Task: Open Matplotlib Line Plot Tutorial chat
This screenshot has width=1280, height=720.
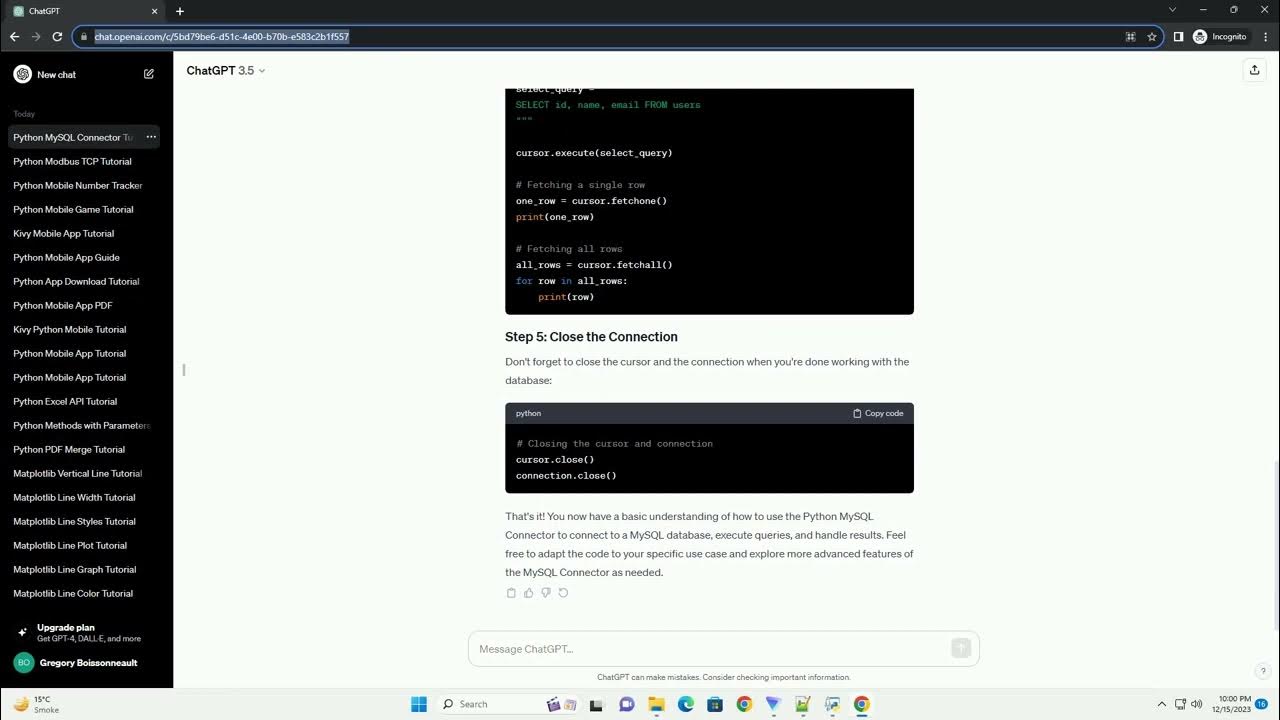Action: [84, 545]
